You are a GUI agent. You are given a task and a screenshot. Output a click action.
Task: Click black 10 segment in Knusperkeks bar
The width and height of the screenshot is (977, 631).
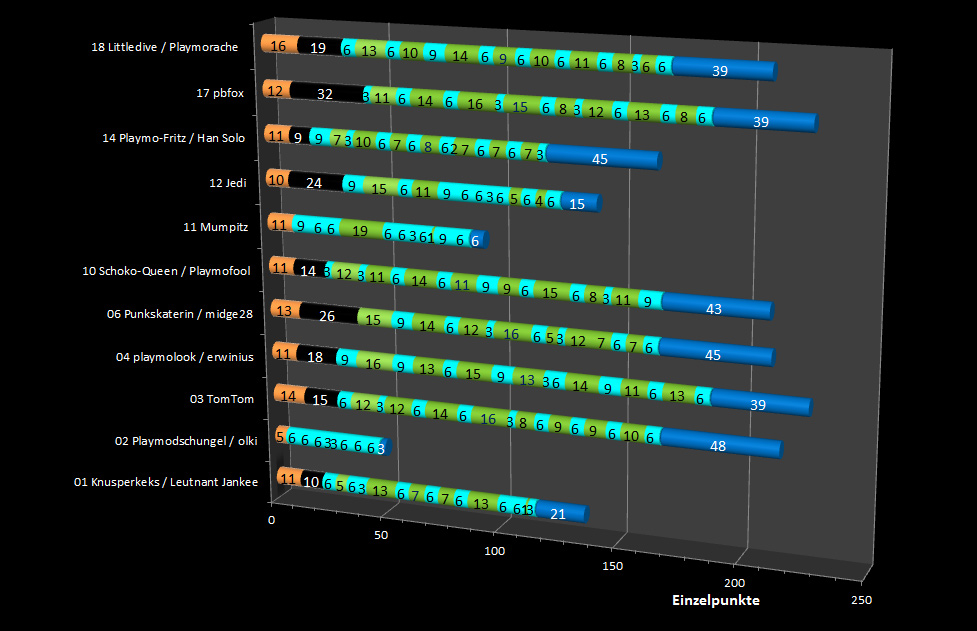(312, 481)
